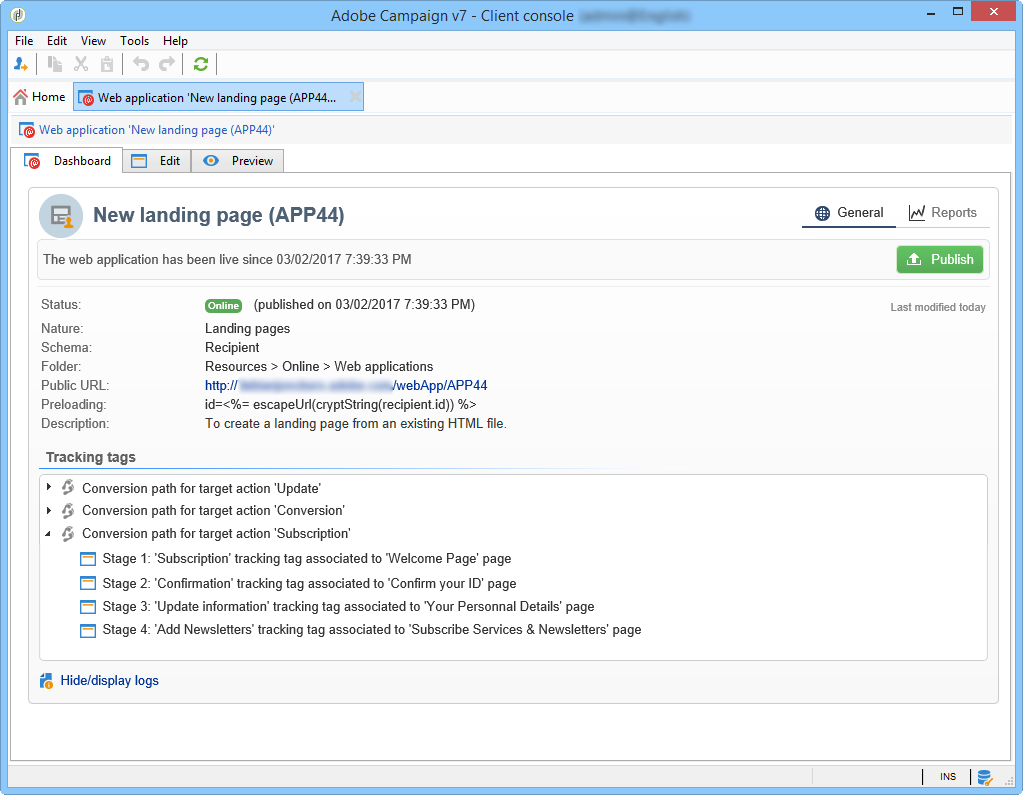The height and width of the screenshot is (800, 1025).
Task: Click the green Publish button
Action: pos(939,259)
